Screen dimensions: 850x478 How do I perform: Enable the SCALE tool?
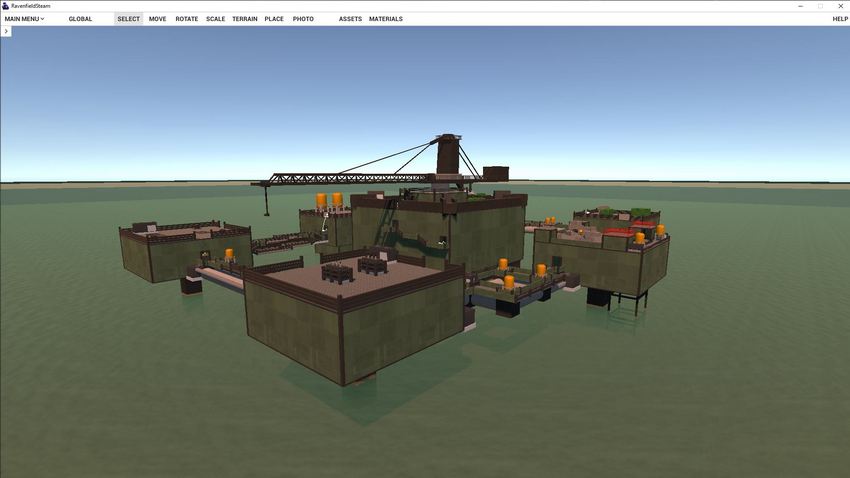(216, 19)
